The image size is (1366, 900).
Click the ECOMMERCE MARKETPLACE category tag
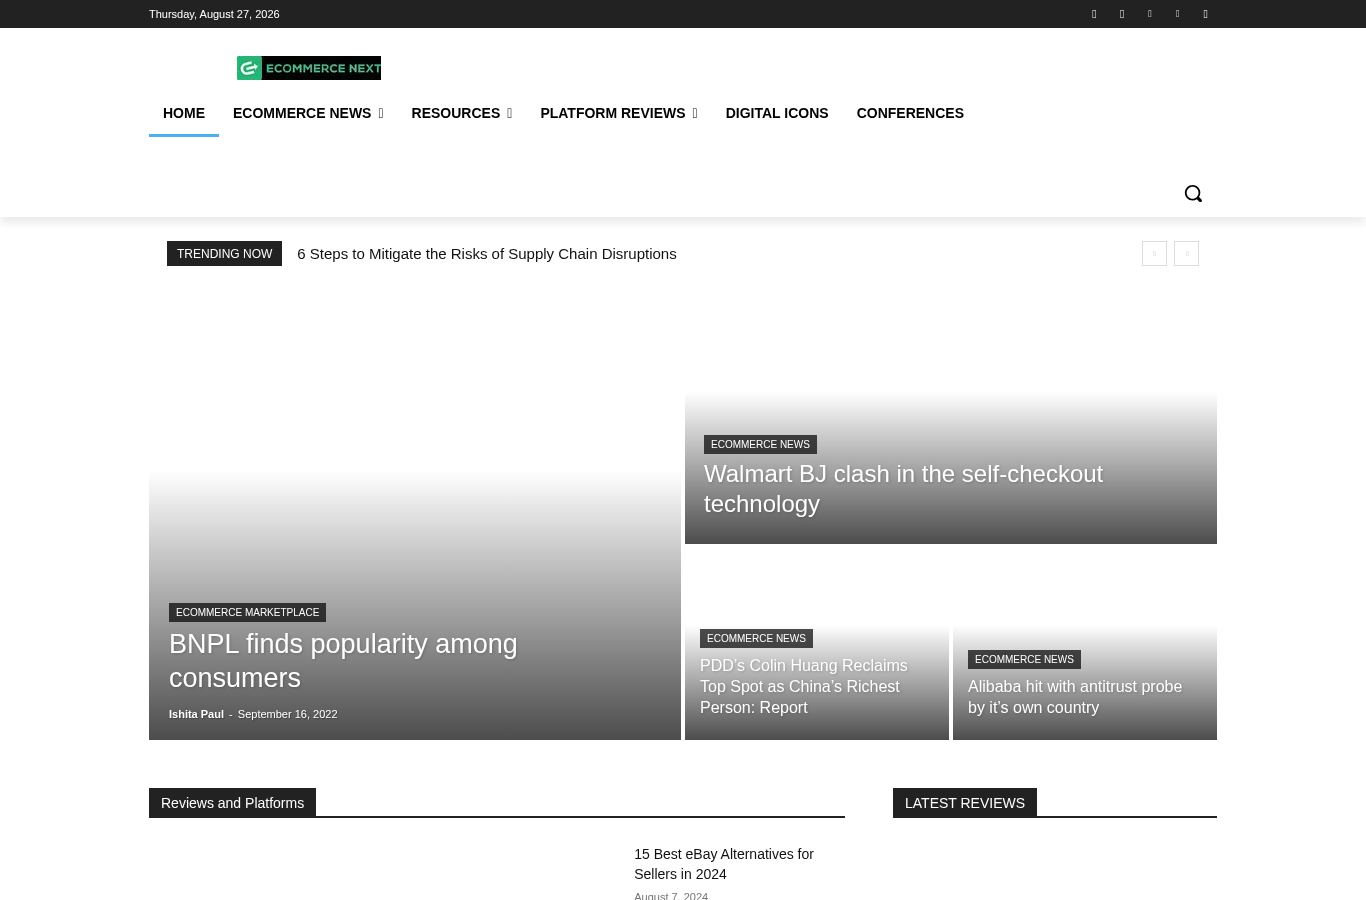point(247,612)
